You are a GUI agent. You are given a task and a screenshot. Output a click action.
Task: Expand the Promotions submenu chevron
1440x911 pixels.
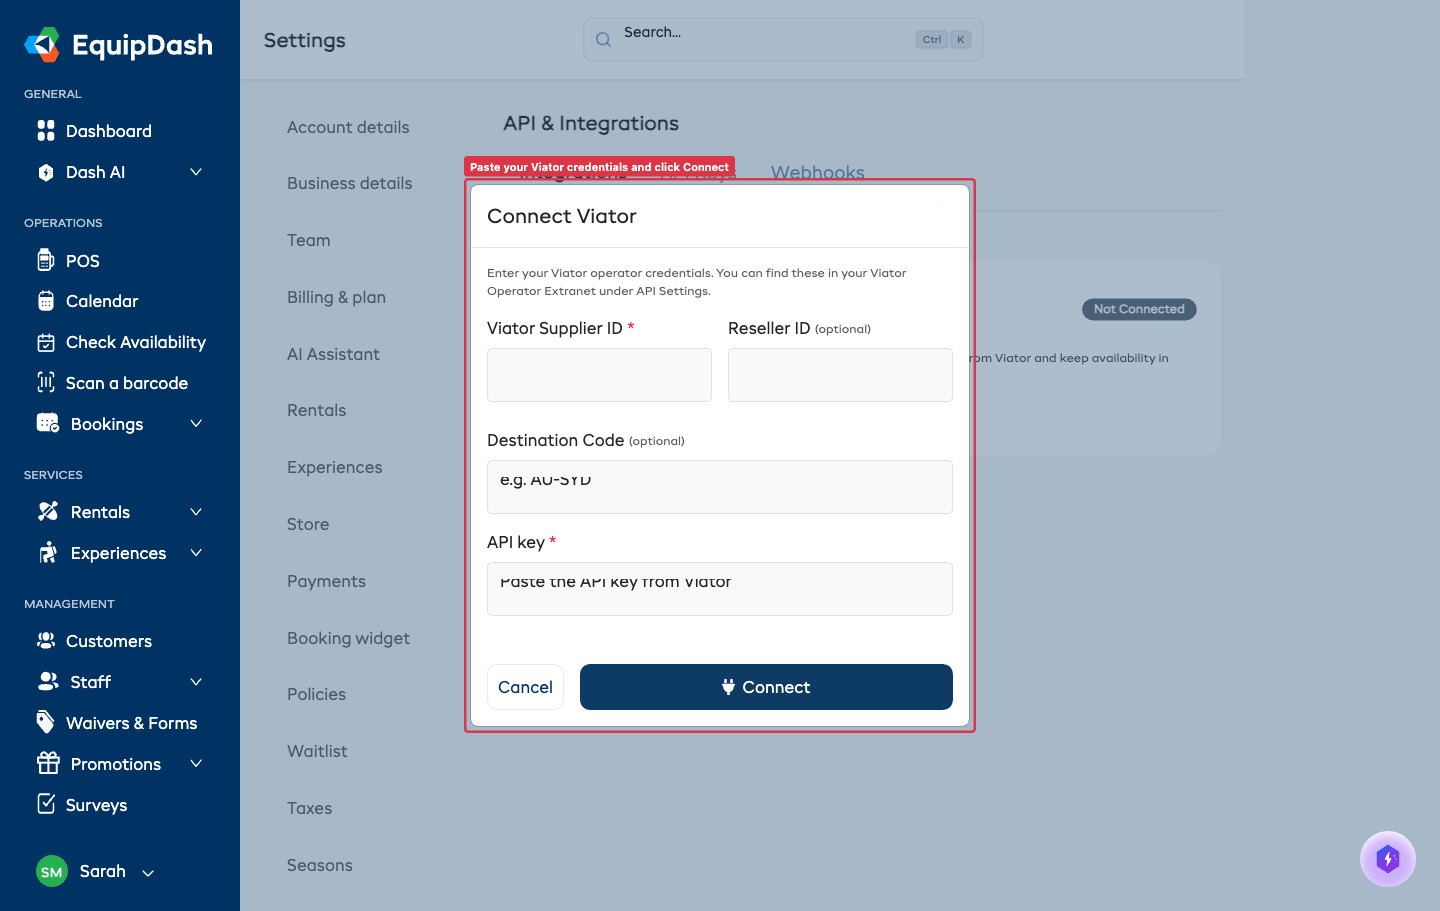coord(196,764)
